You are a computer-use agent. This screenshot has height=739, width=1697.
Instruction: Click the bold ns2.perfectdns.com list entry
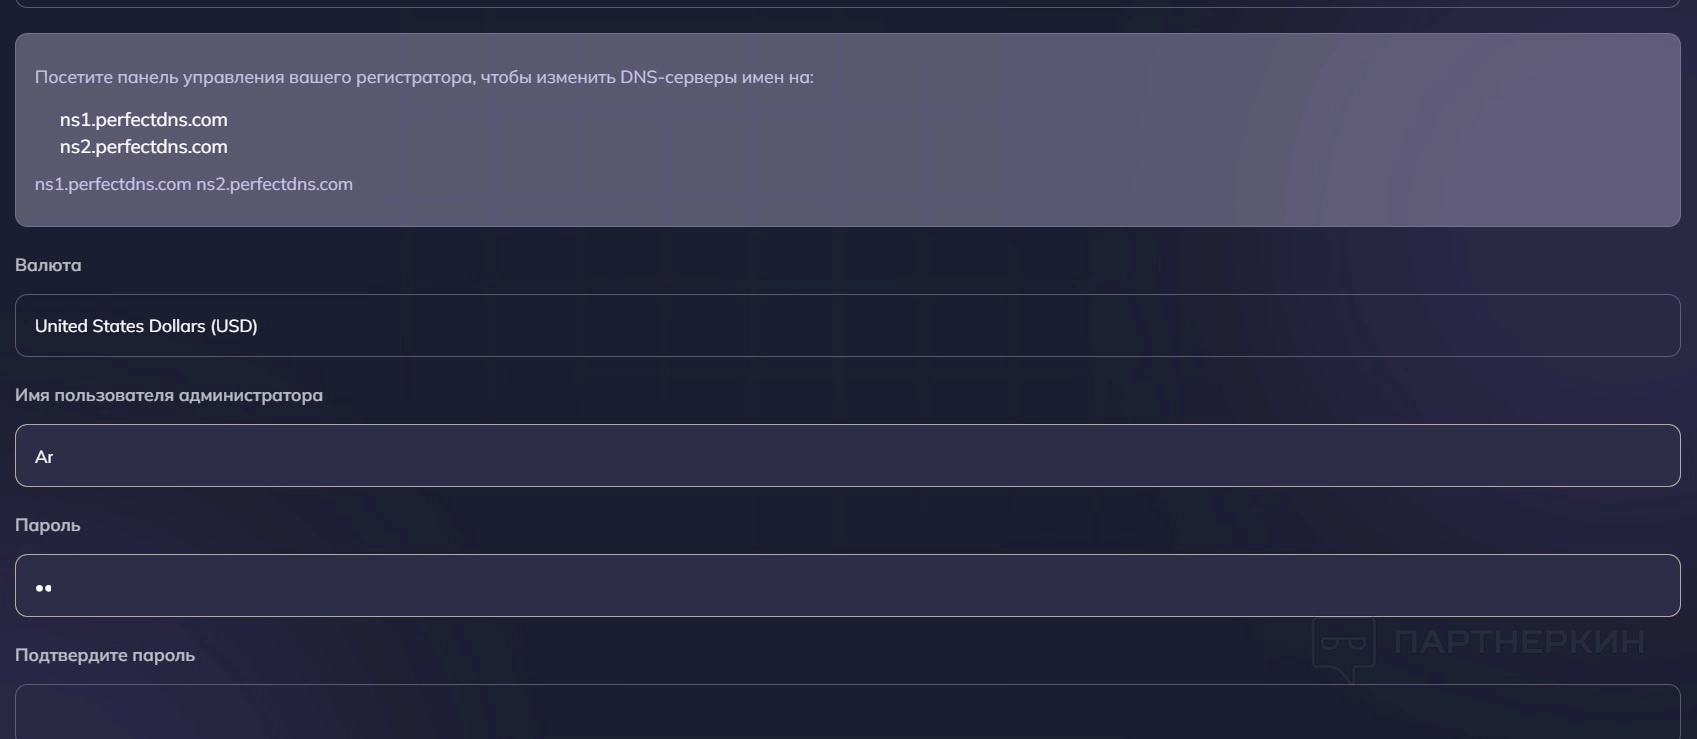tap(144, 147)
